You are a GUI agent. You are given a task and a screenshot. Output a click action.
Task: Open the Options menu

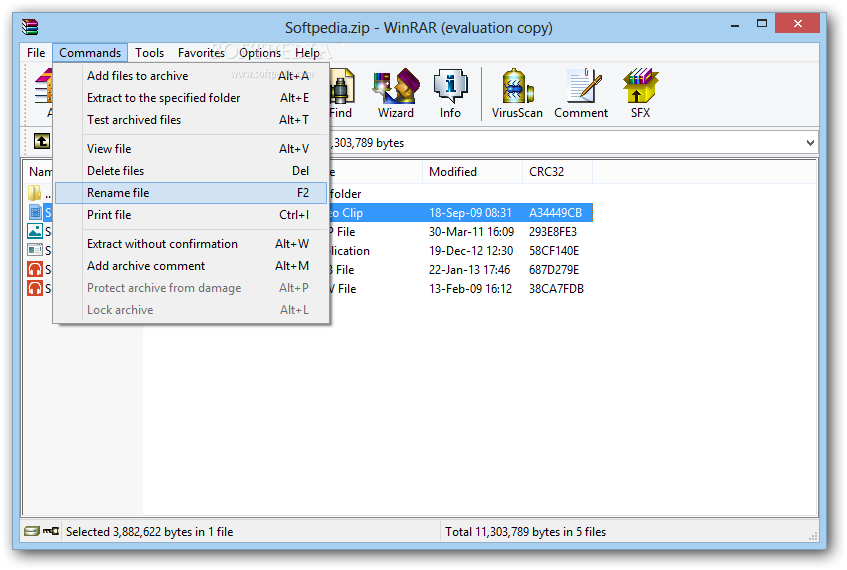coord(260,52)
